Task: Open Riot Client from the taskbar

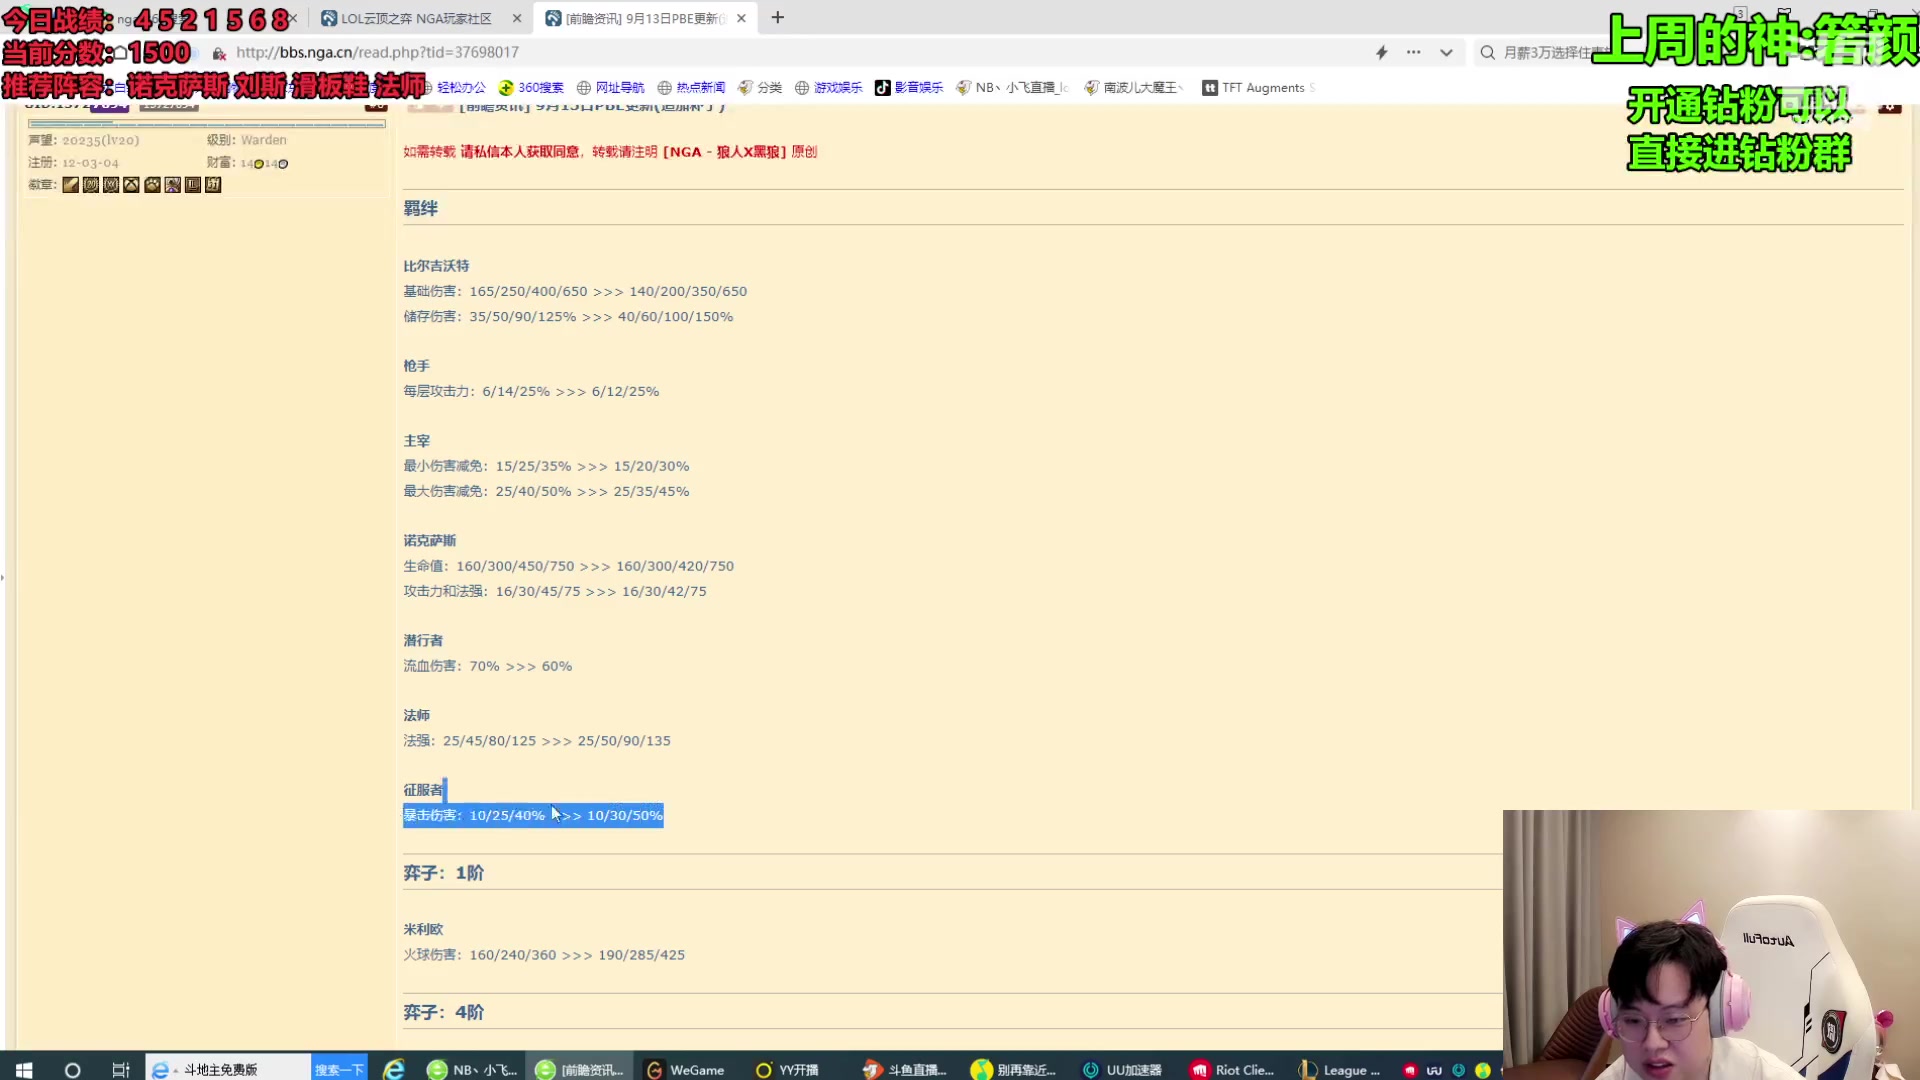Action: coord(1232,1070)
